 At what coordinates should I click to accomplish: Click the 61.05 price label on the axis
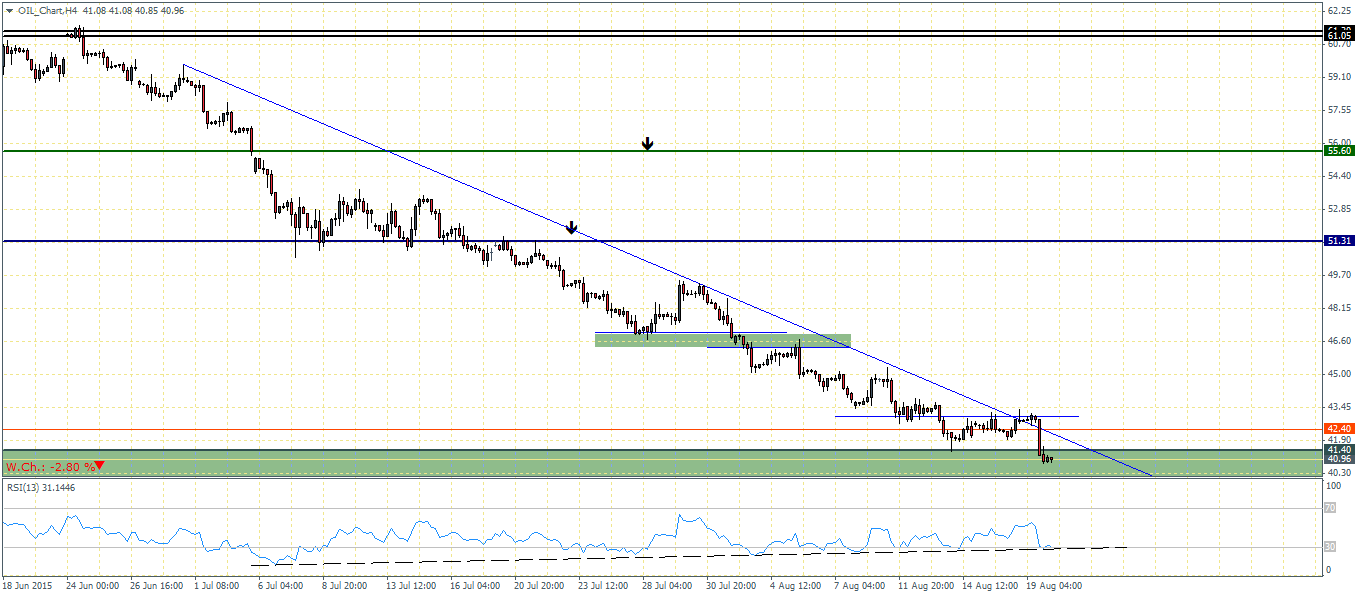1338,35
